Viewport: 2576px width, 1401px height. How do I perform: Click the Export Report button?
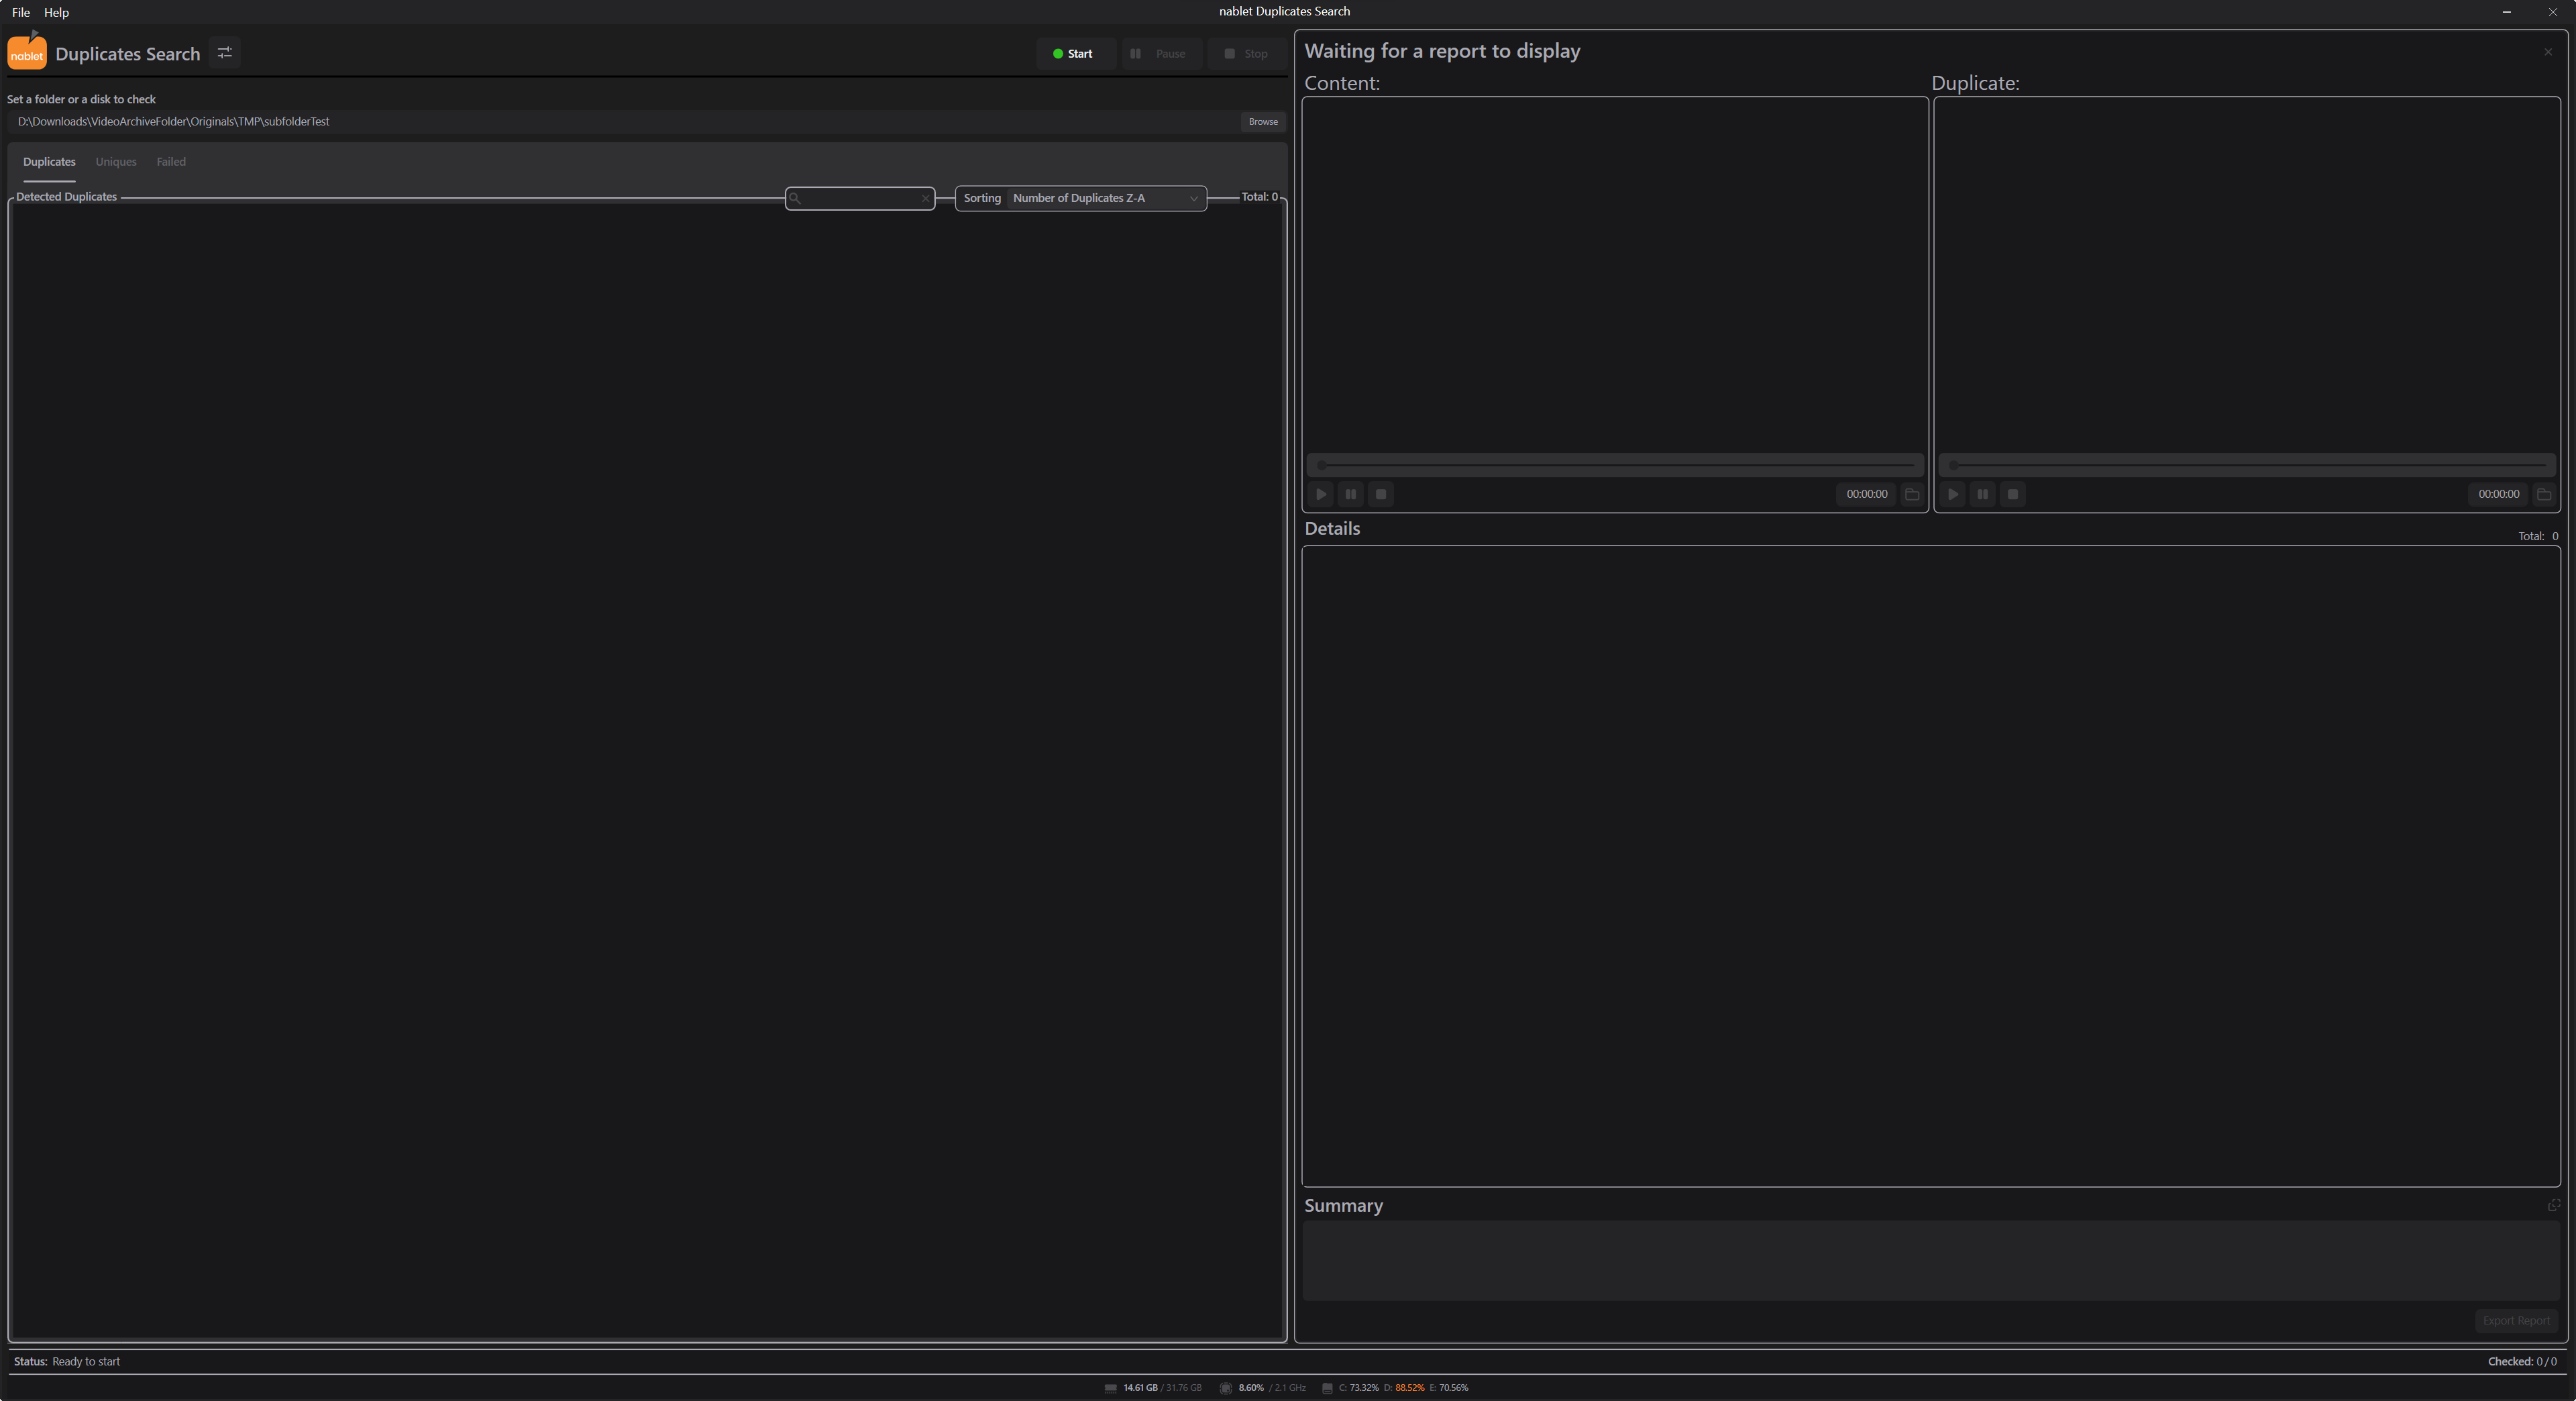(x=2516, y=1321)
